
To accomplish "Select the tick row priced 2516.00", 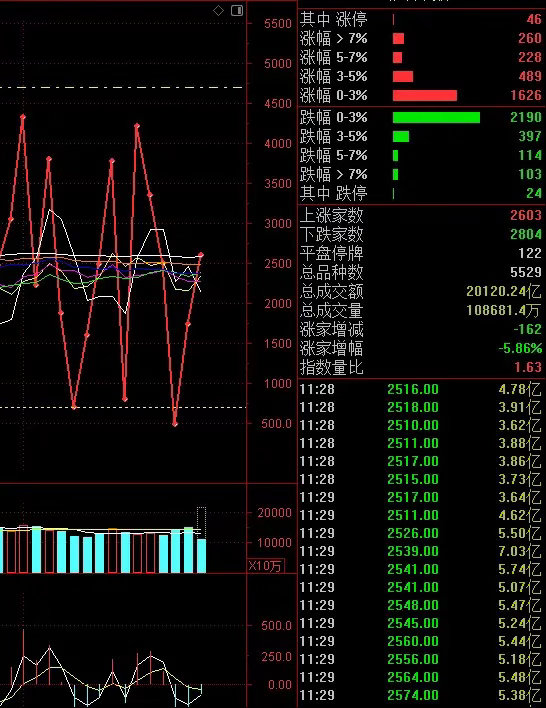I will tap(421, 389).
